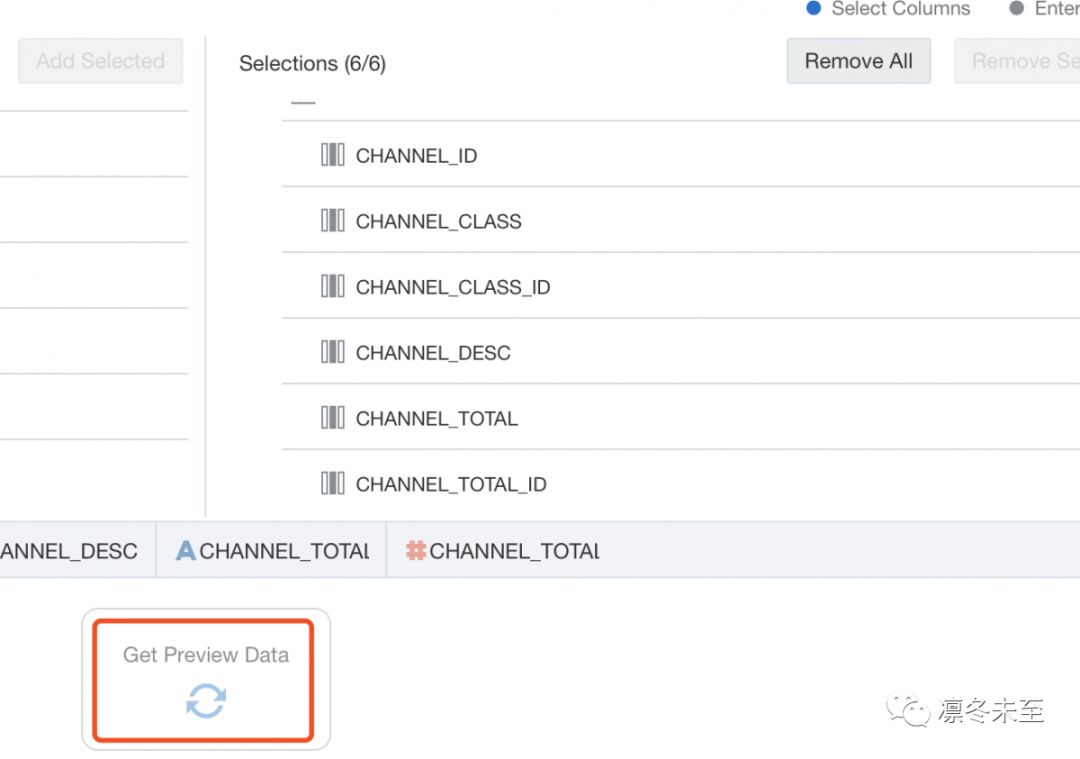Click the text-type 'A' icon in preview header
1080x759 pixels.
186,550
